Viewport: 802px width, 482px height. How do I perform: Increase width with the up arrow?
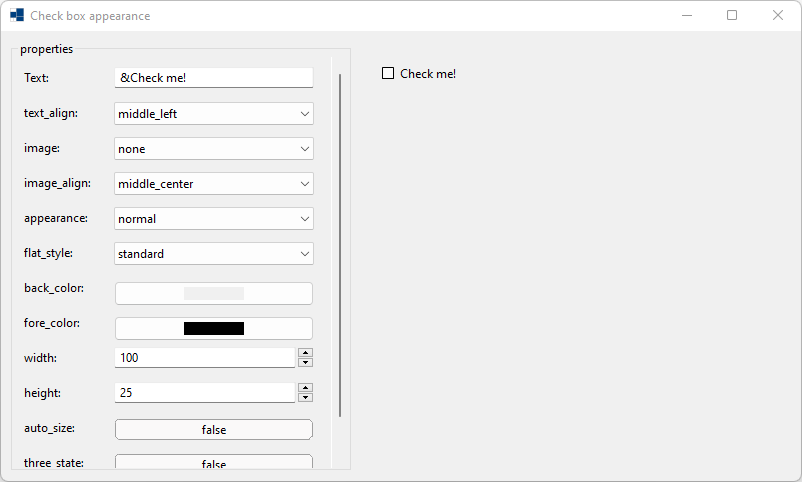306,353
